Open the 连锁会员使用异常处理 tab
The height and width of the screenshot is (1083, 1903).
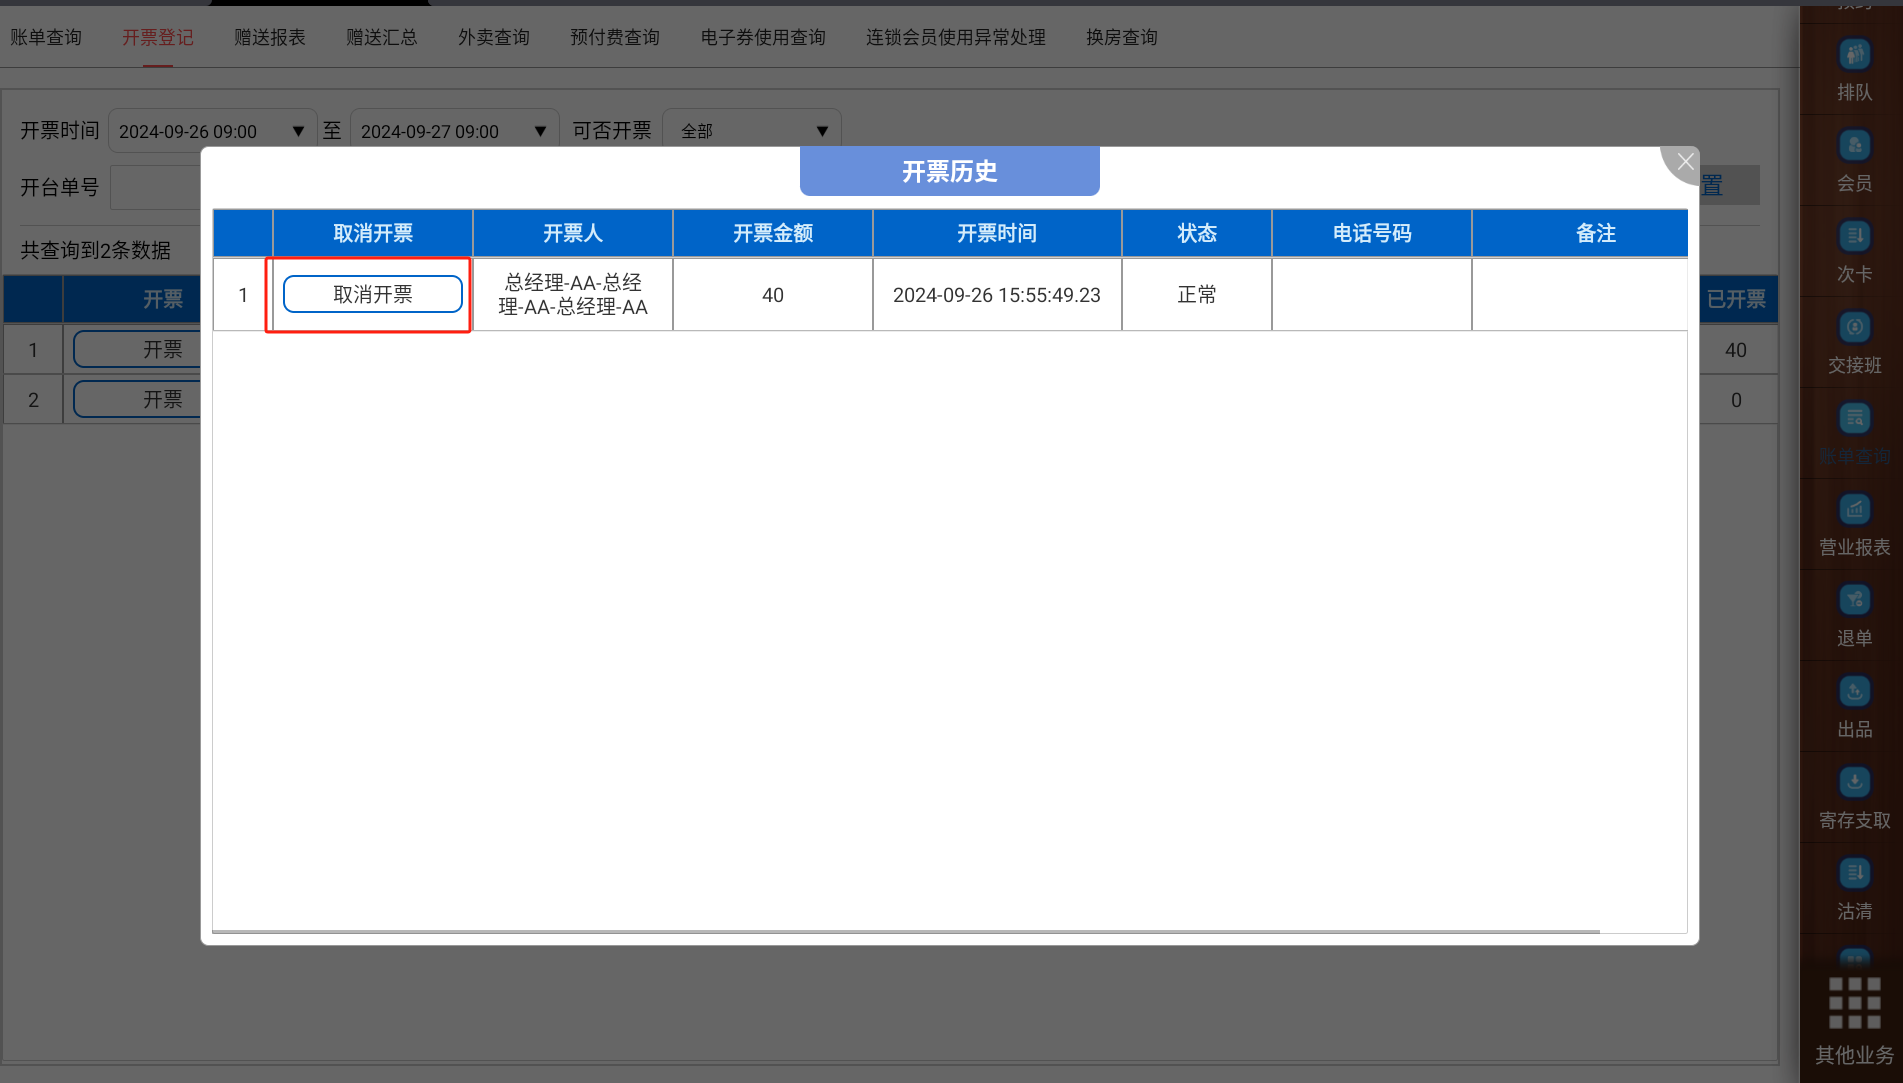[x=956, y=37]
